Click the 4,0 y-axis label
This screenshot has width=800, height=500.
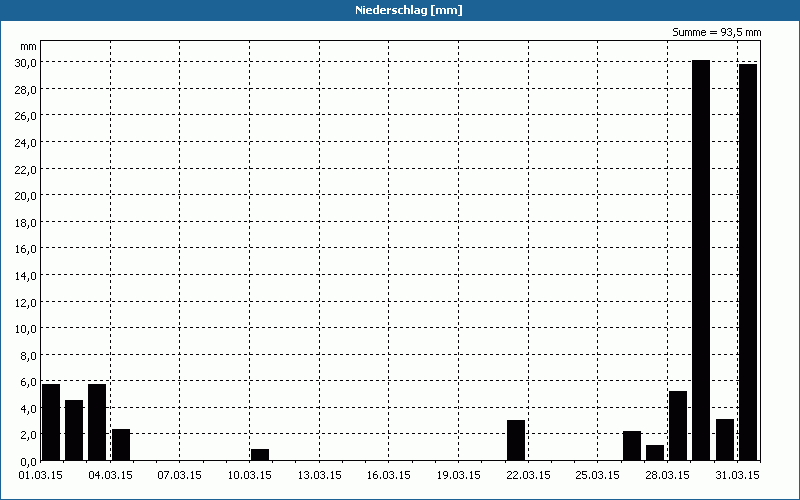(28, 409)
